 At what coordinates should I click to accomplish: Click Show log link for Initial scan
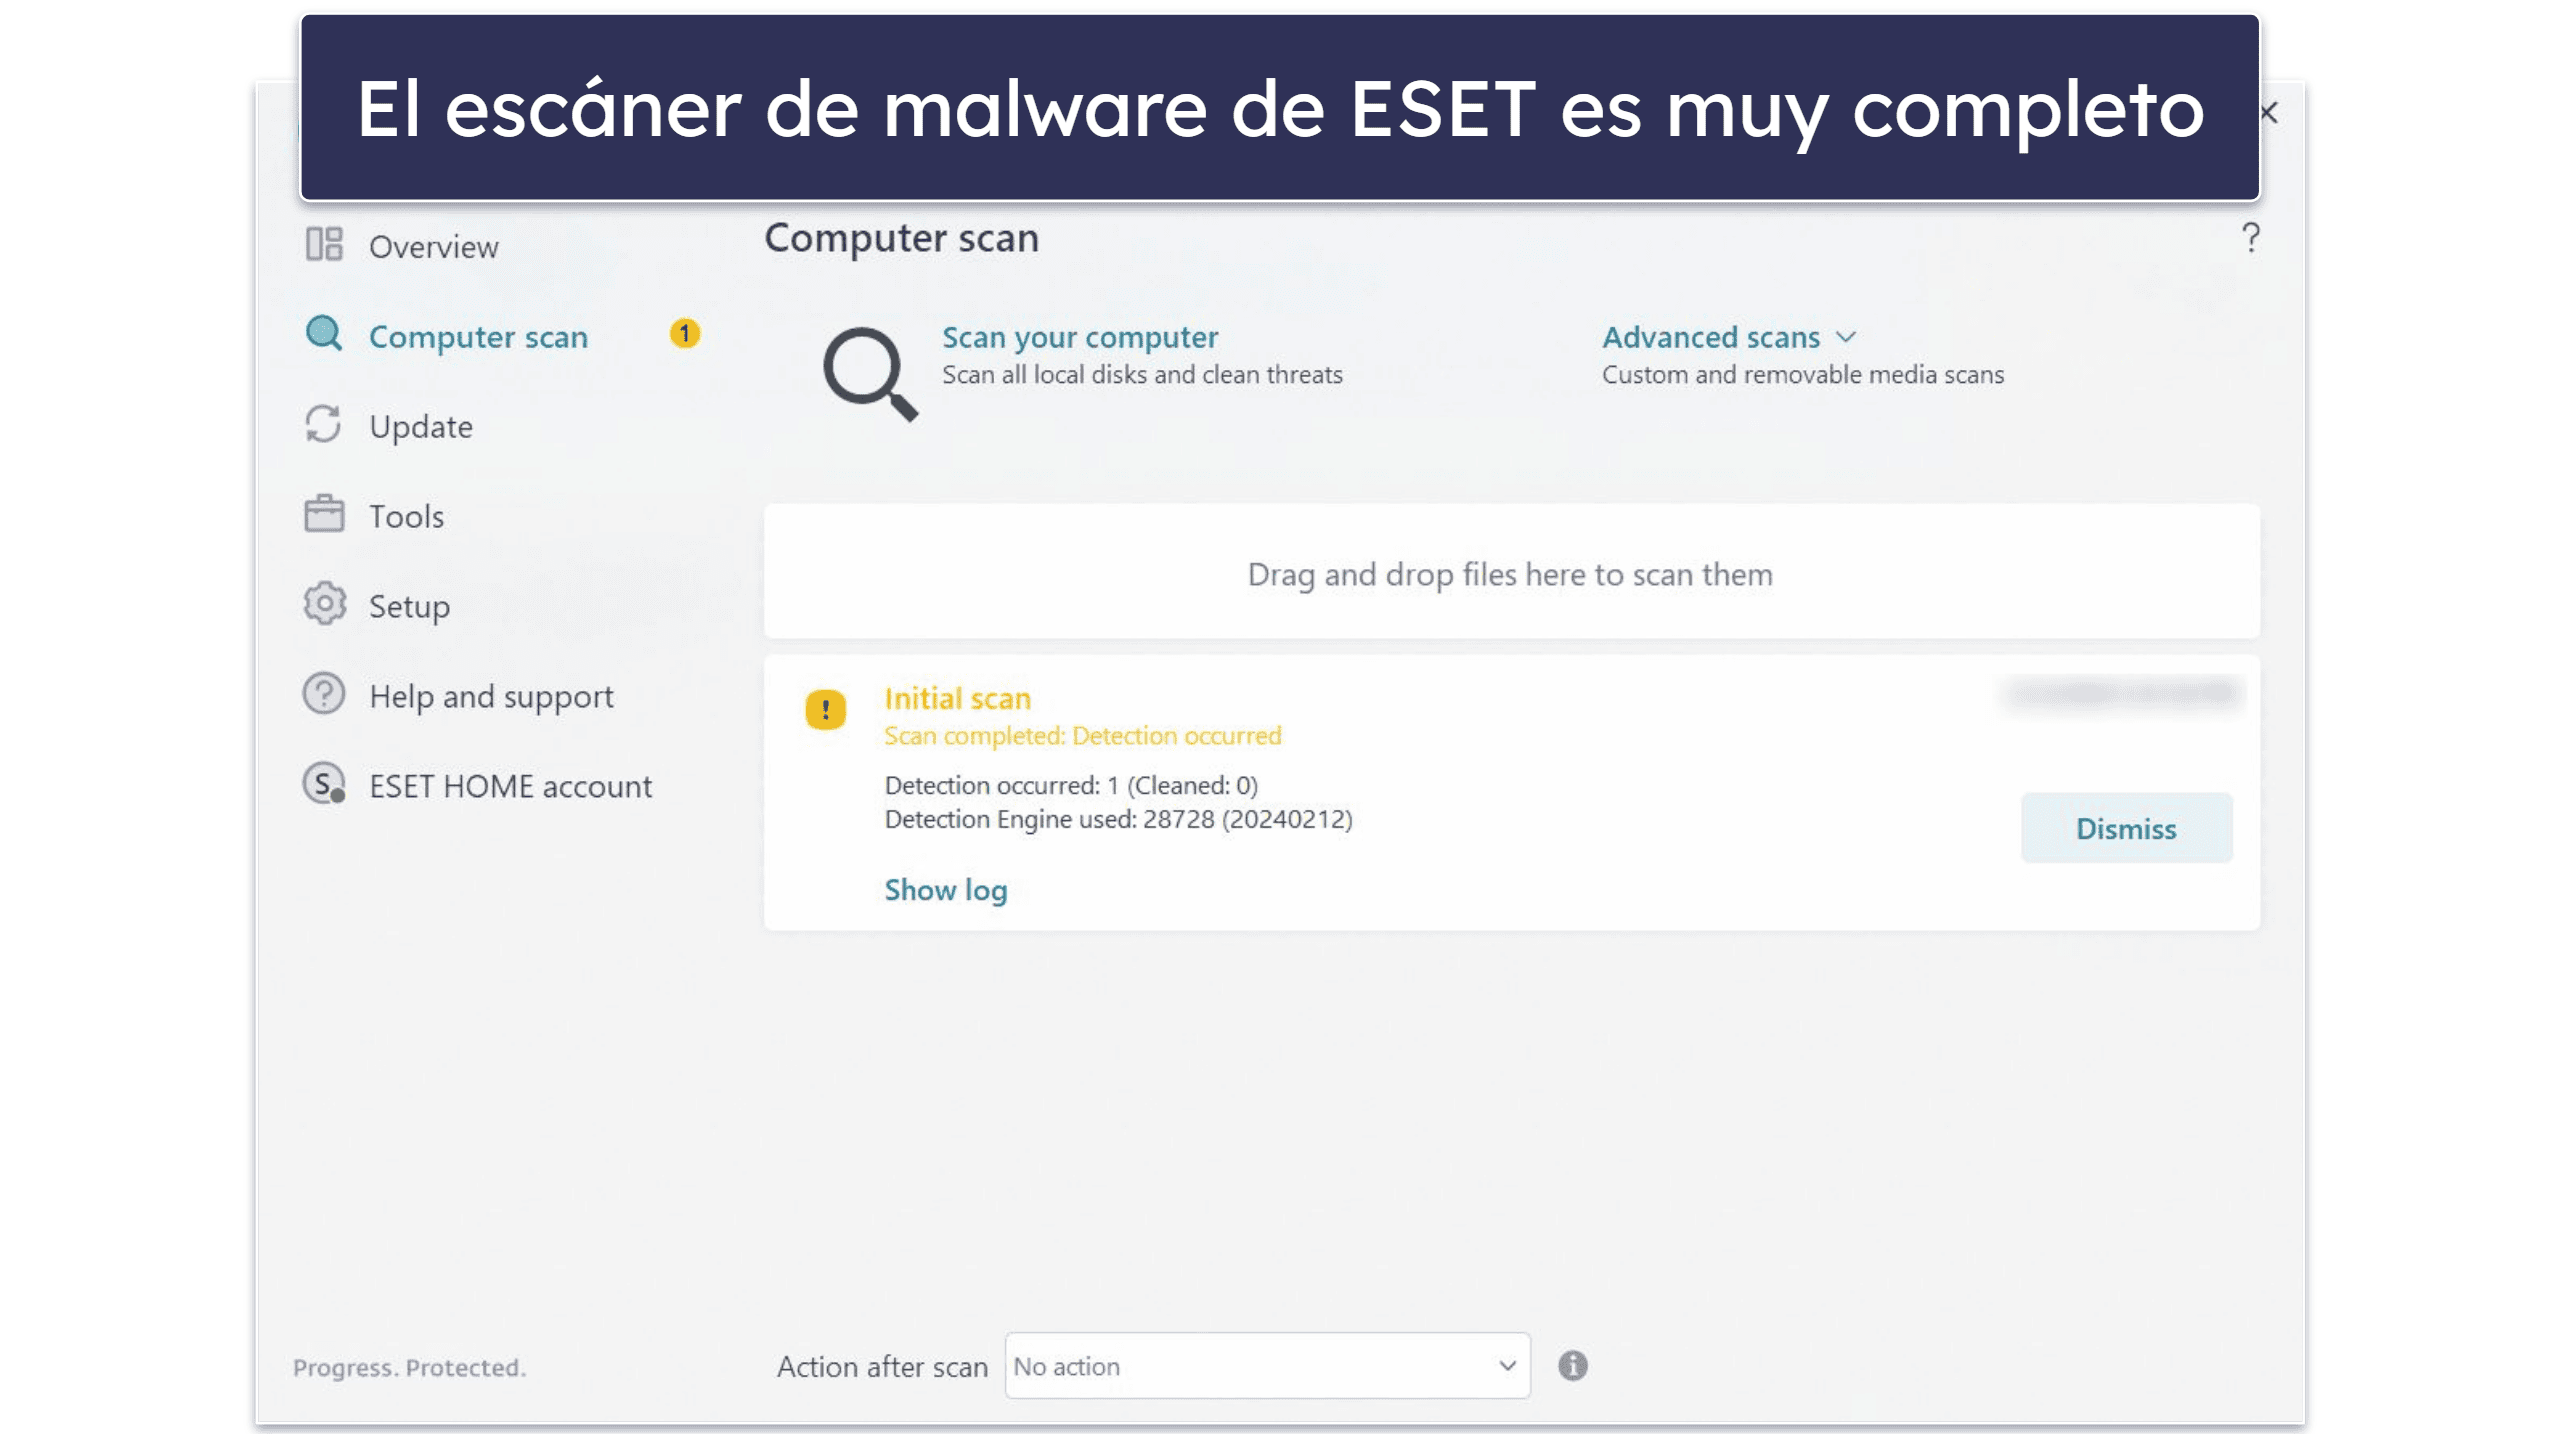click(x=946, y=889)
